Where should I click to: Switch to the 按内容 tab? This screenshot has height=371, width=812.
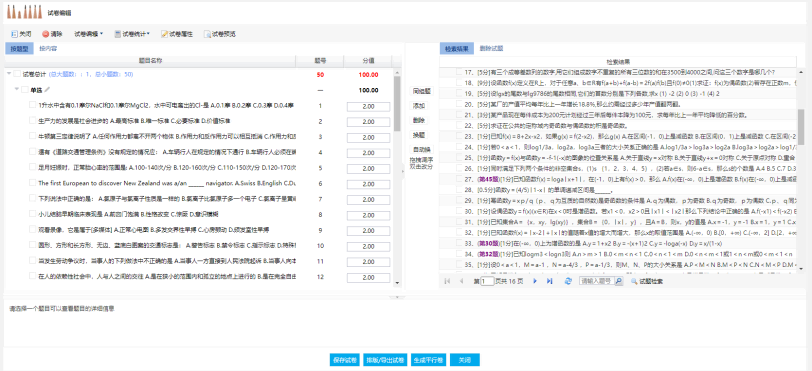[x=48, y=49]
